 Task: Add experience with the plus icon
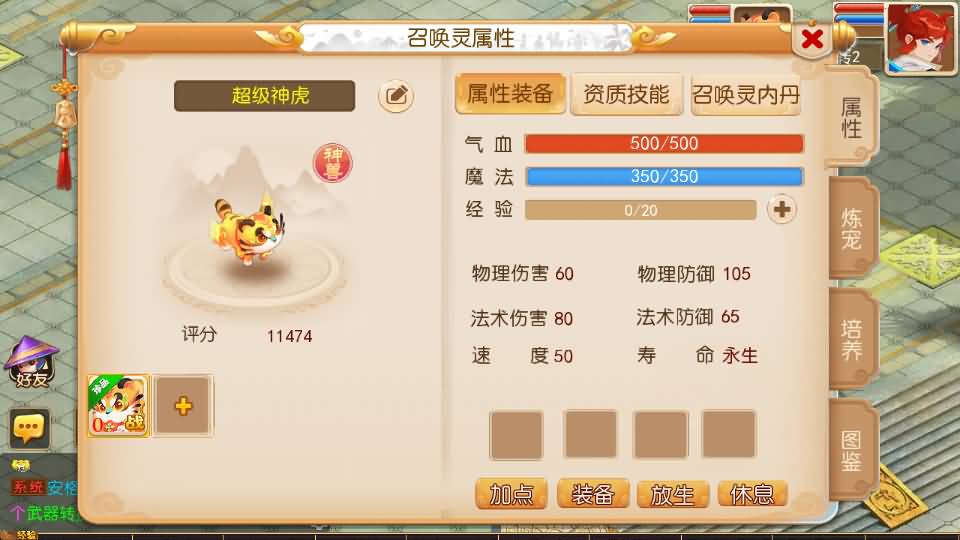click(781, 209)
